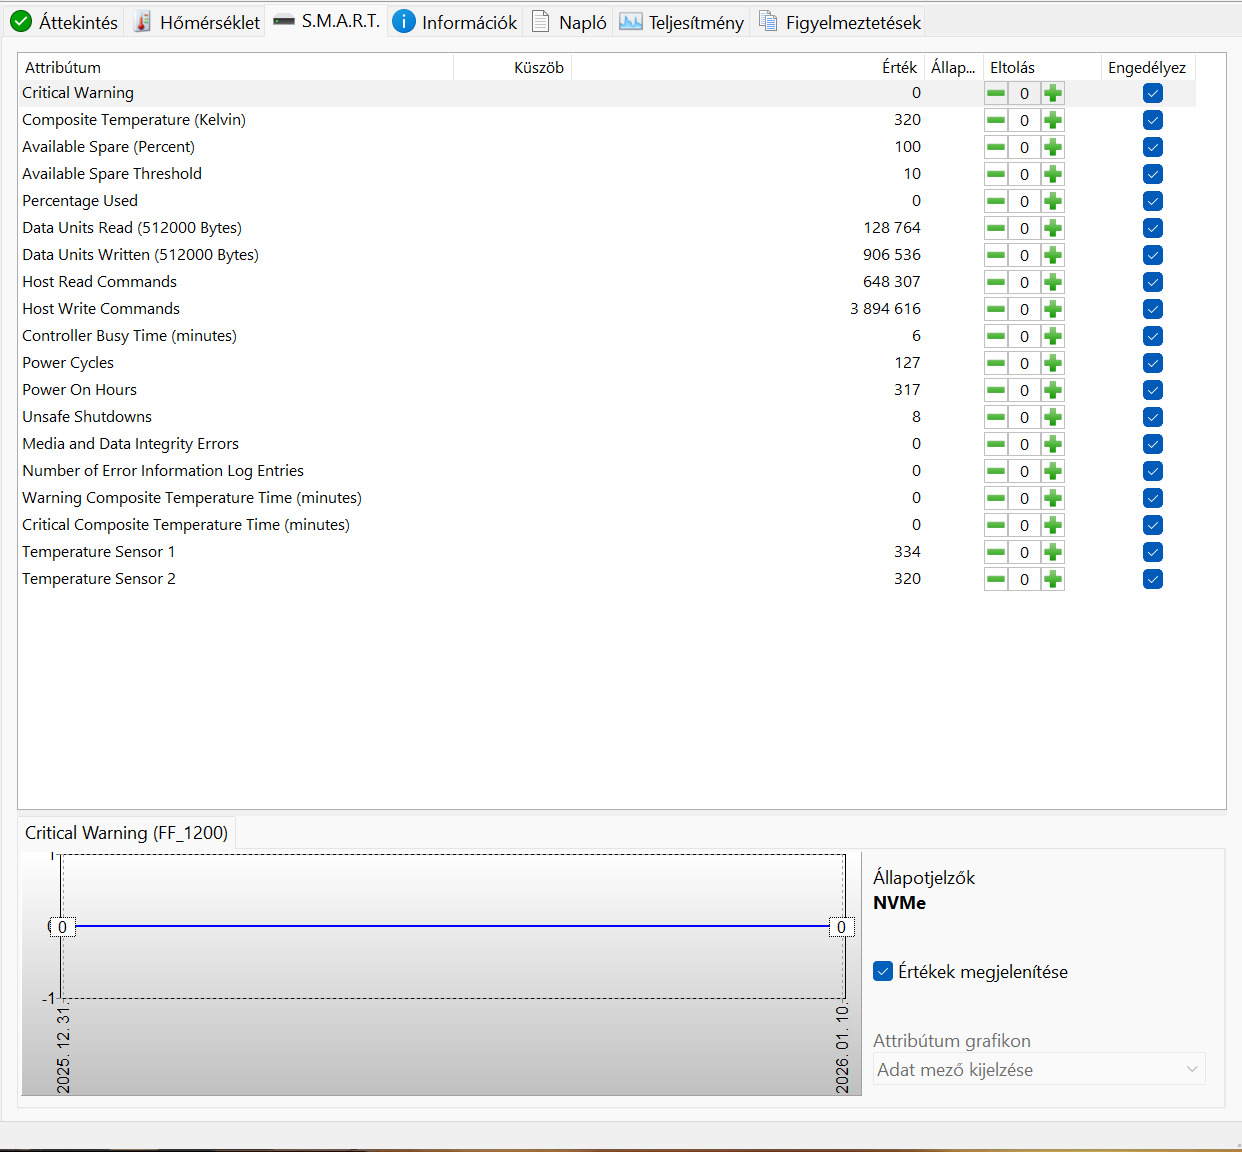The height and width of the screenshot is (1152, 1242).
Task: Decrease offset for Composite Temperature (Kelvin)
Action: 996,120
